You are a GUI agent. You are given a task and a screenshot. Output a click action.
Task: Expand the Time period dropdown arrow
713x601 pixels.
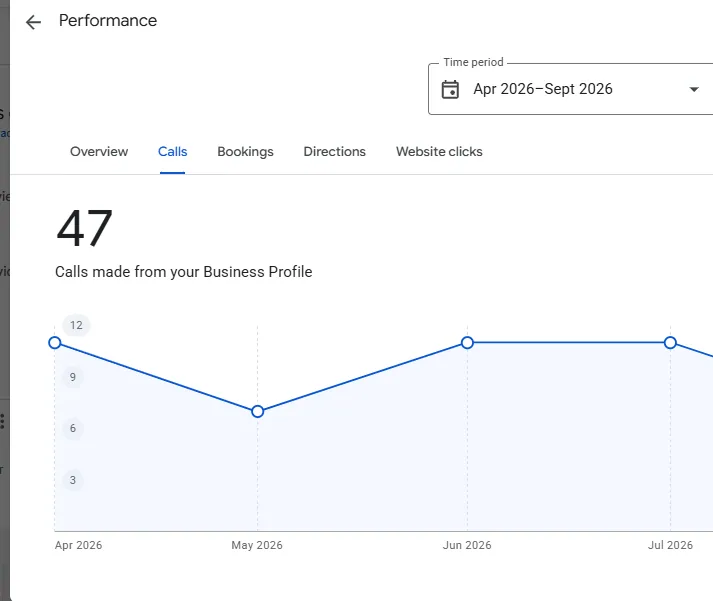pos(694,89)
